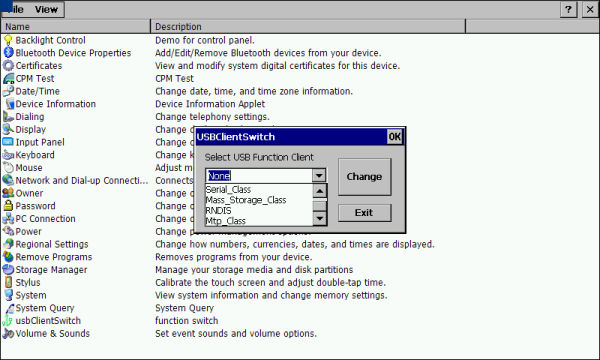Image resolution: width=600 pixels, height=360 pixels.
Task: Click OK in the USBClientSwitch title bar
Action: click(x=395, y=137)
